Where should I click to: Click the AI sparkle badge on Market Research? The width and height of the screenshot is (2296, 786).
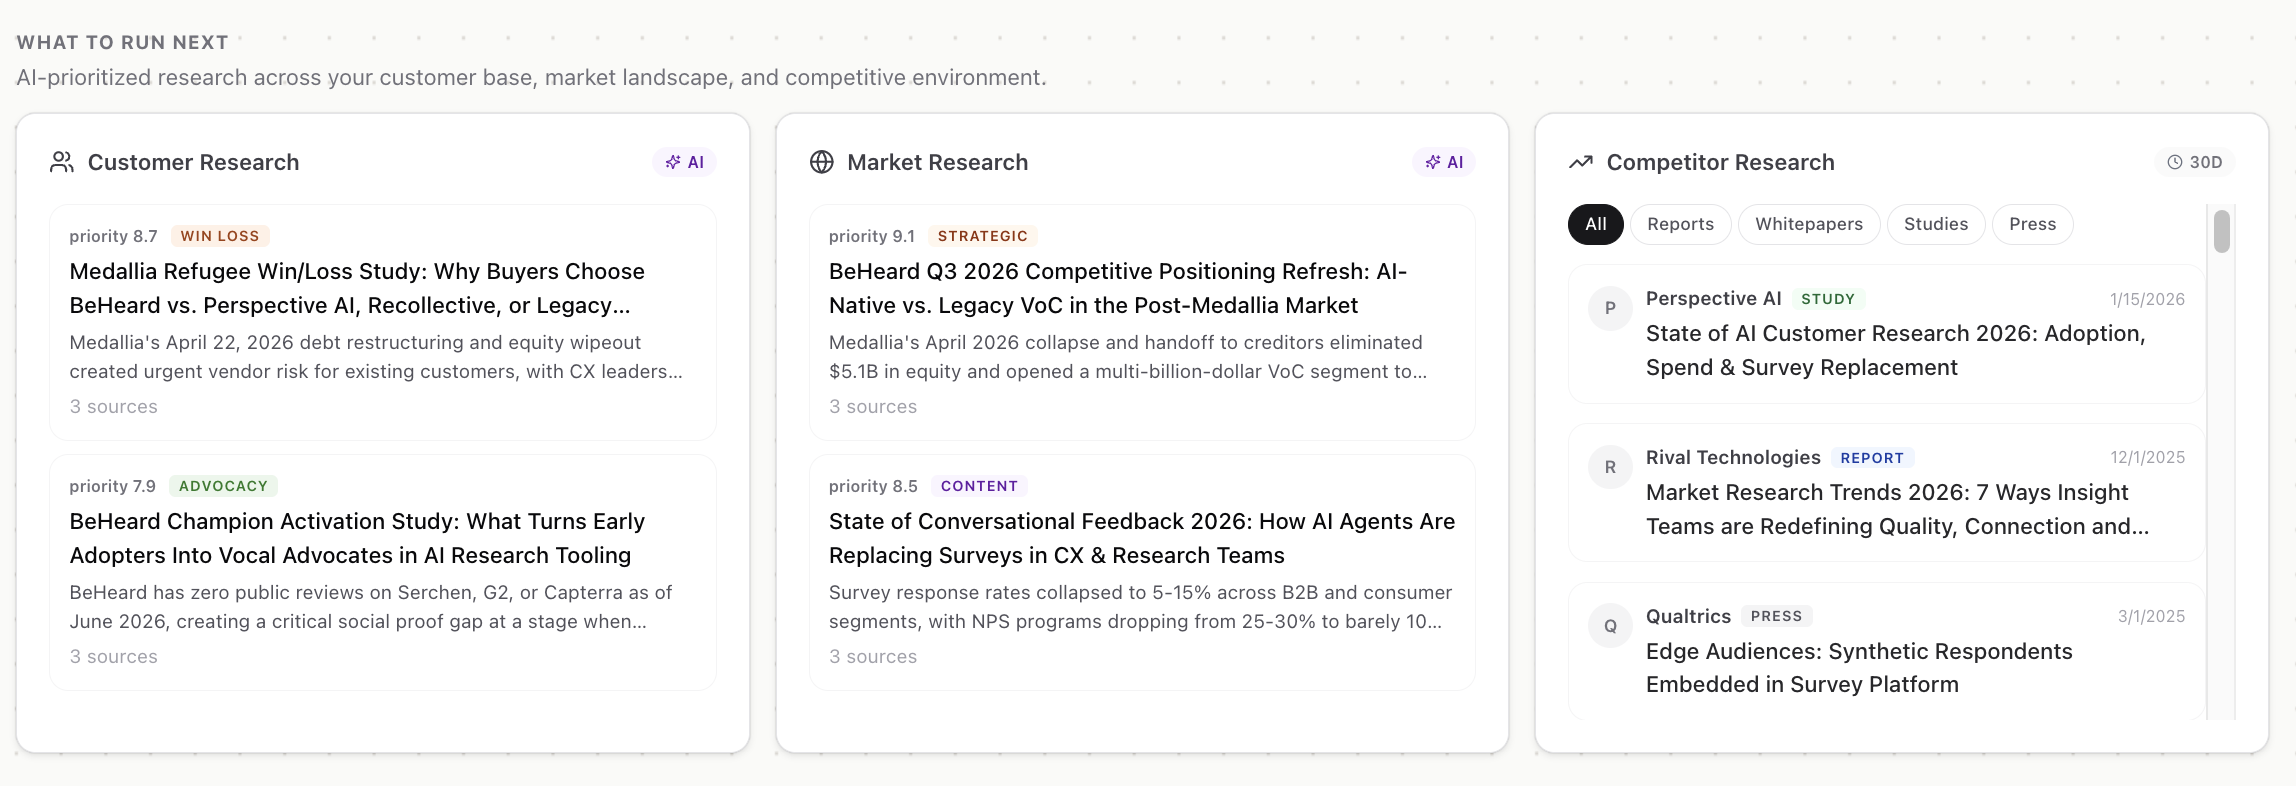(x=1444, y=162)
